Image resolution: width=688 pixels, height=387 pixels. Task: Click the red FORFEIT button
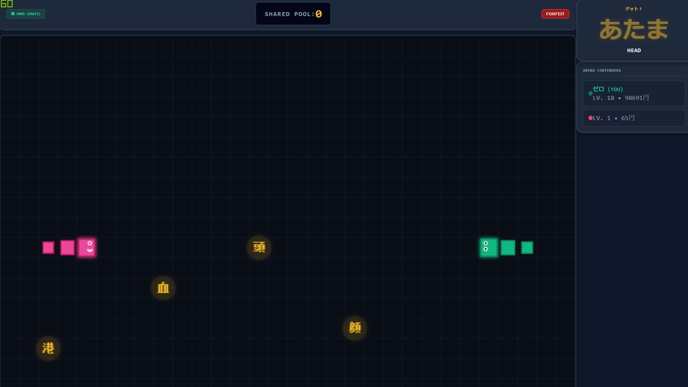point(555,14)
